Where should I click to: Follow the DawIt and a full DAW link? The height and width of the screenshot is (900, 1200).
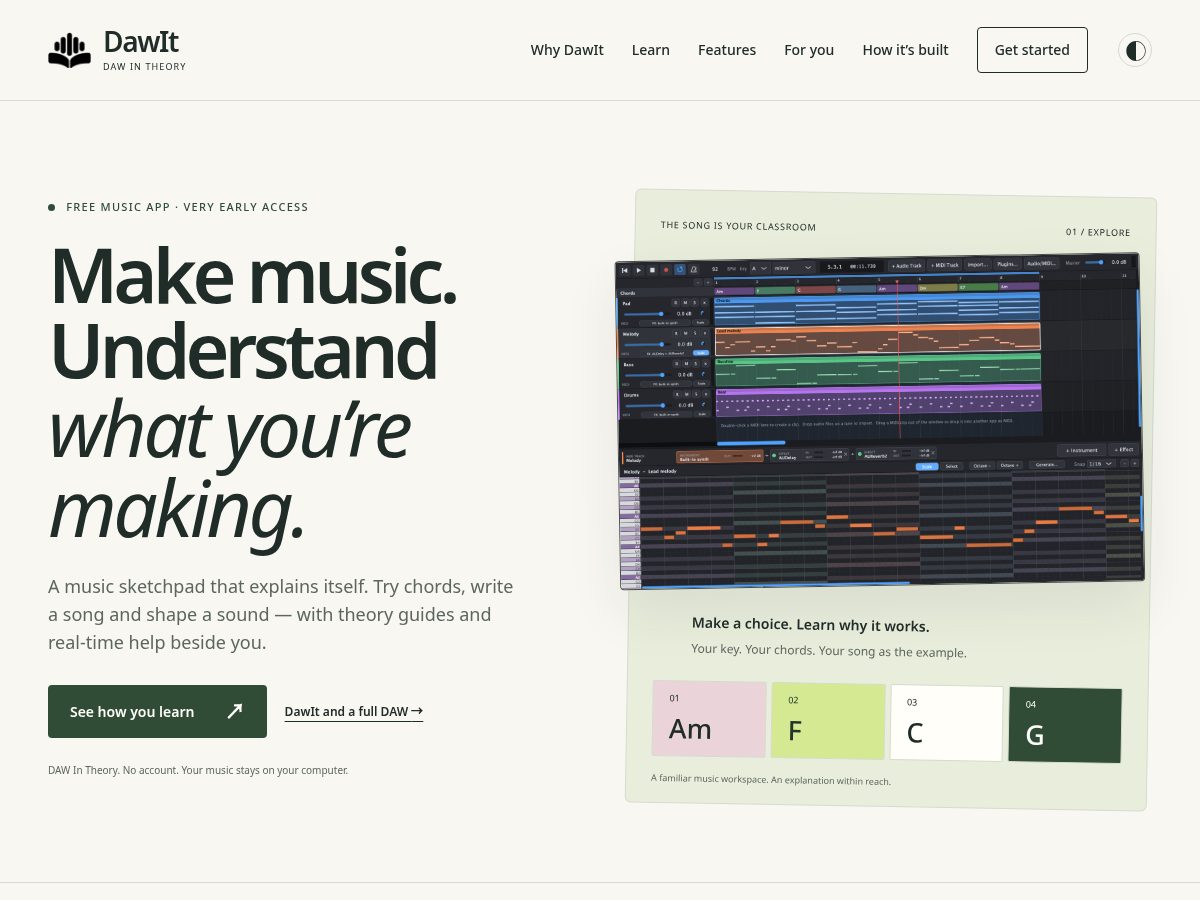[x=354, y=712]
